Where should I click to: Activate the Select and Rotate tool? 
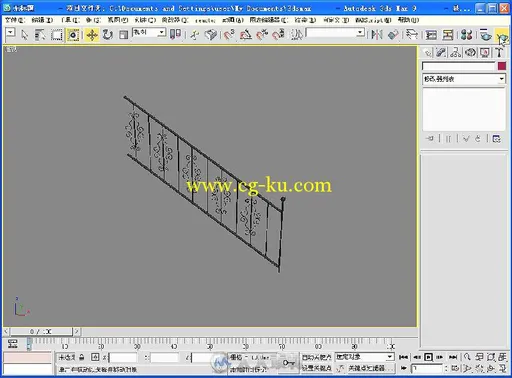point(107,35)
